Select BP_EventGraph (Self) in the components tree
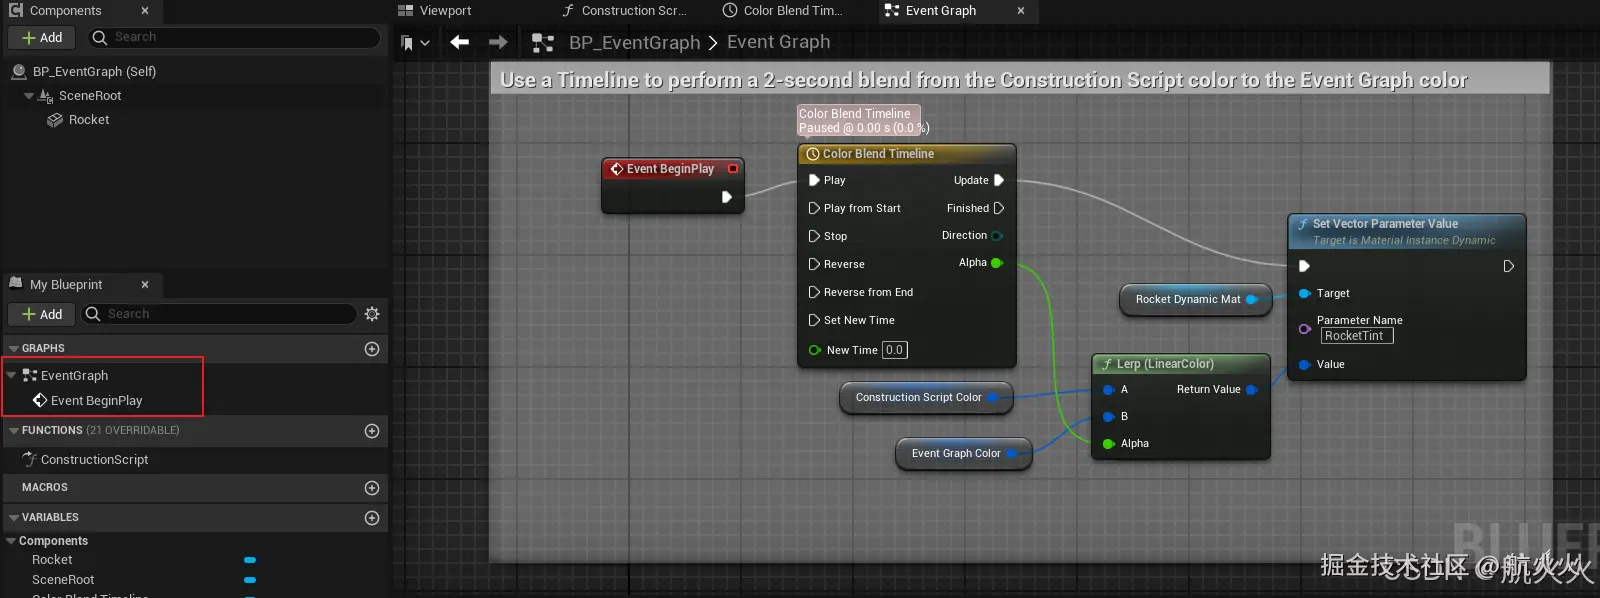Image resolution: width=1600 pixels, height=598 pixels. point(94,71)
